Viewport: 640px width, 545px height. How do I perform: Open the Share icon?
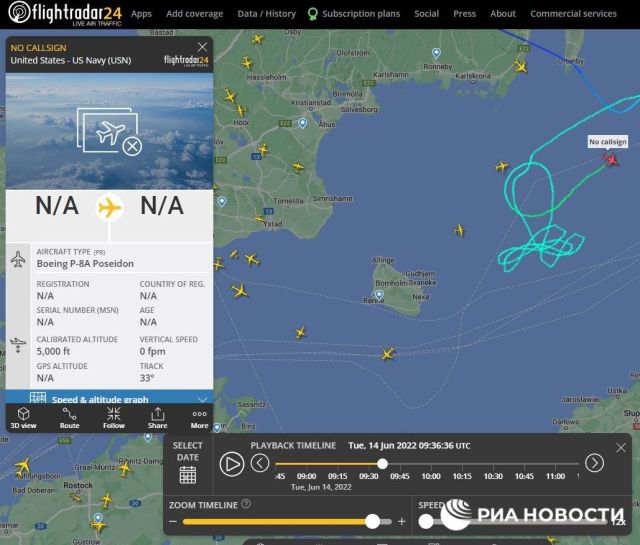pyautogui.click(x=158, y=414)
